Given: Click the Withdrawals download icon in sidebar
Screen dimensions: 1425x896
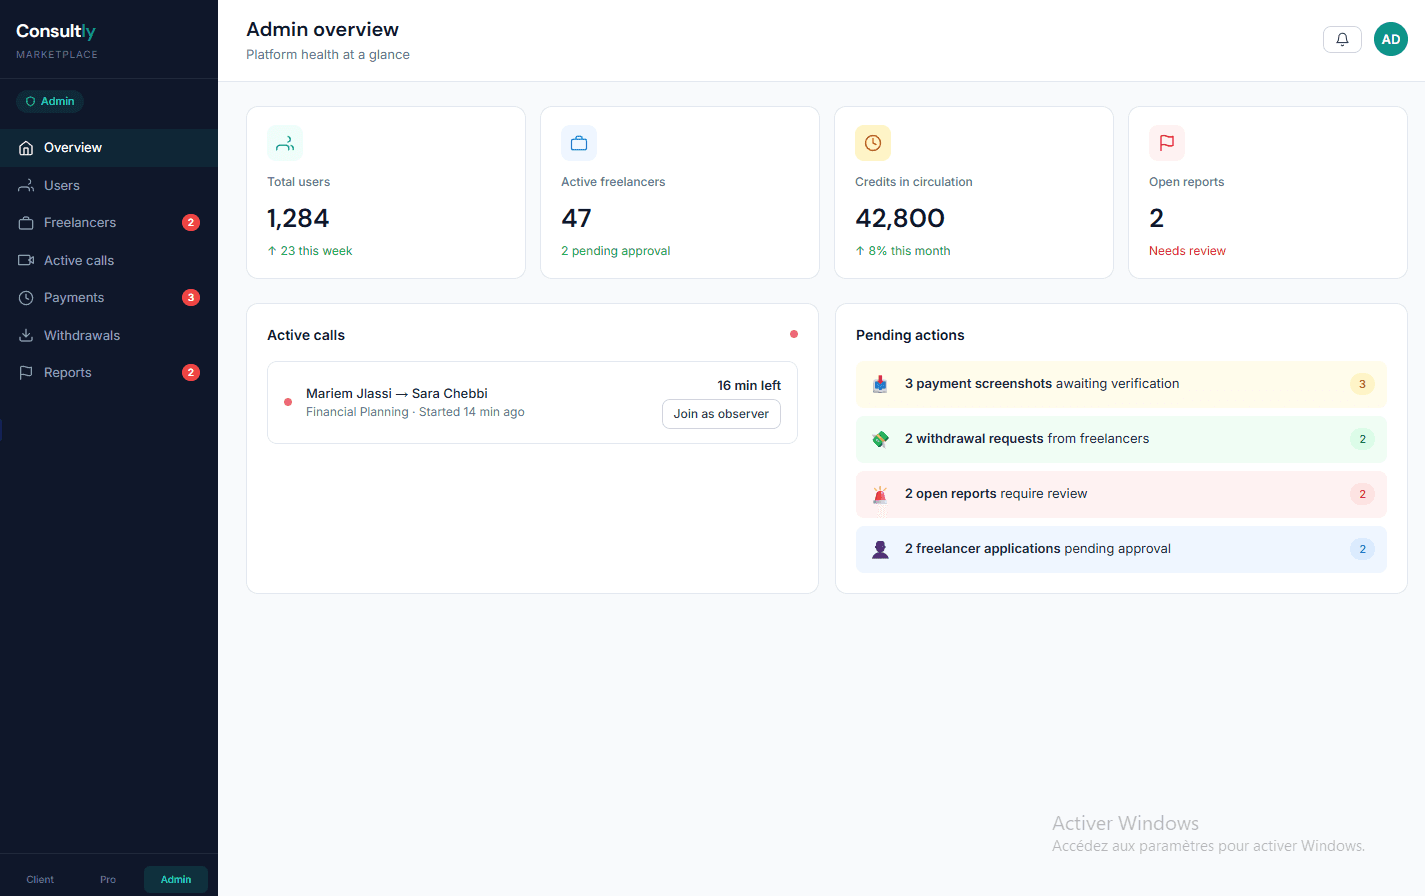Looking at the screenshot, I should pos(26,336).
